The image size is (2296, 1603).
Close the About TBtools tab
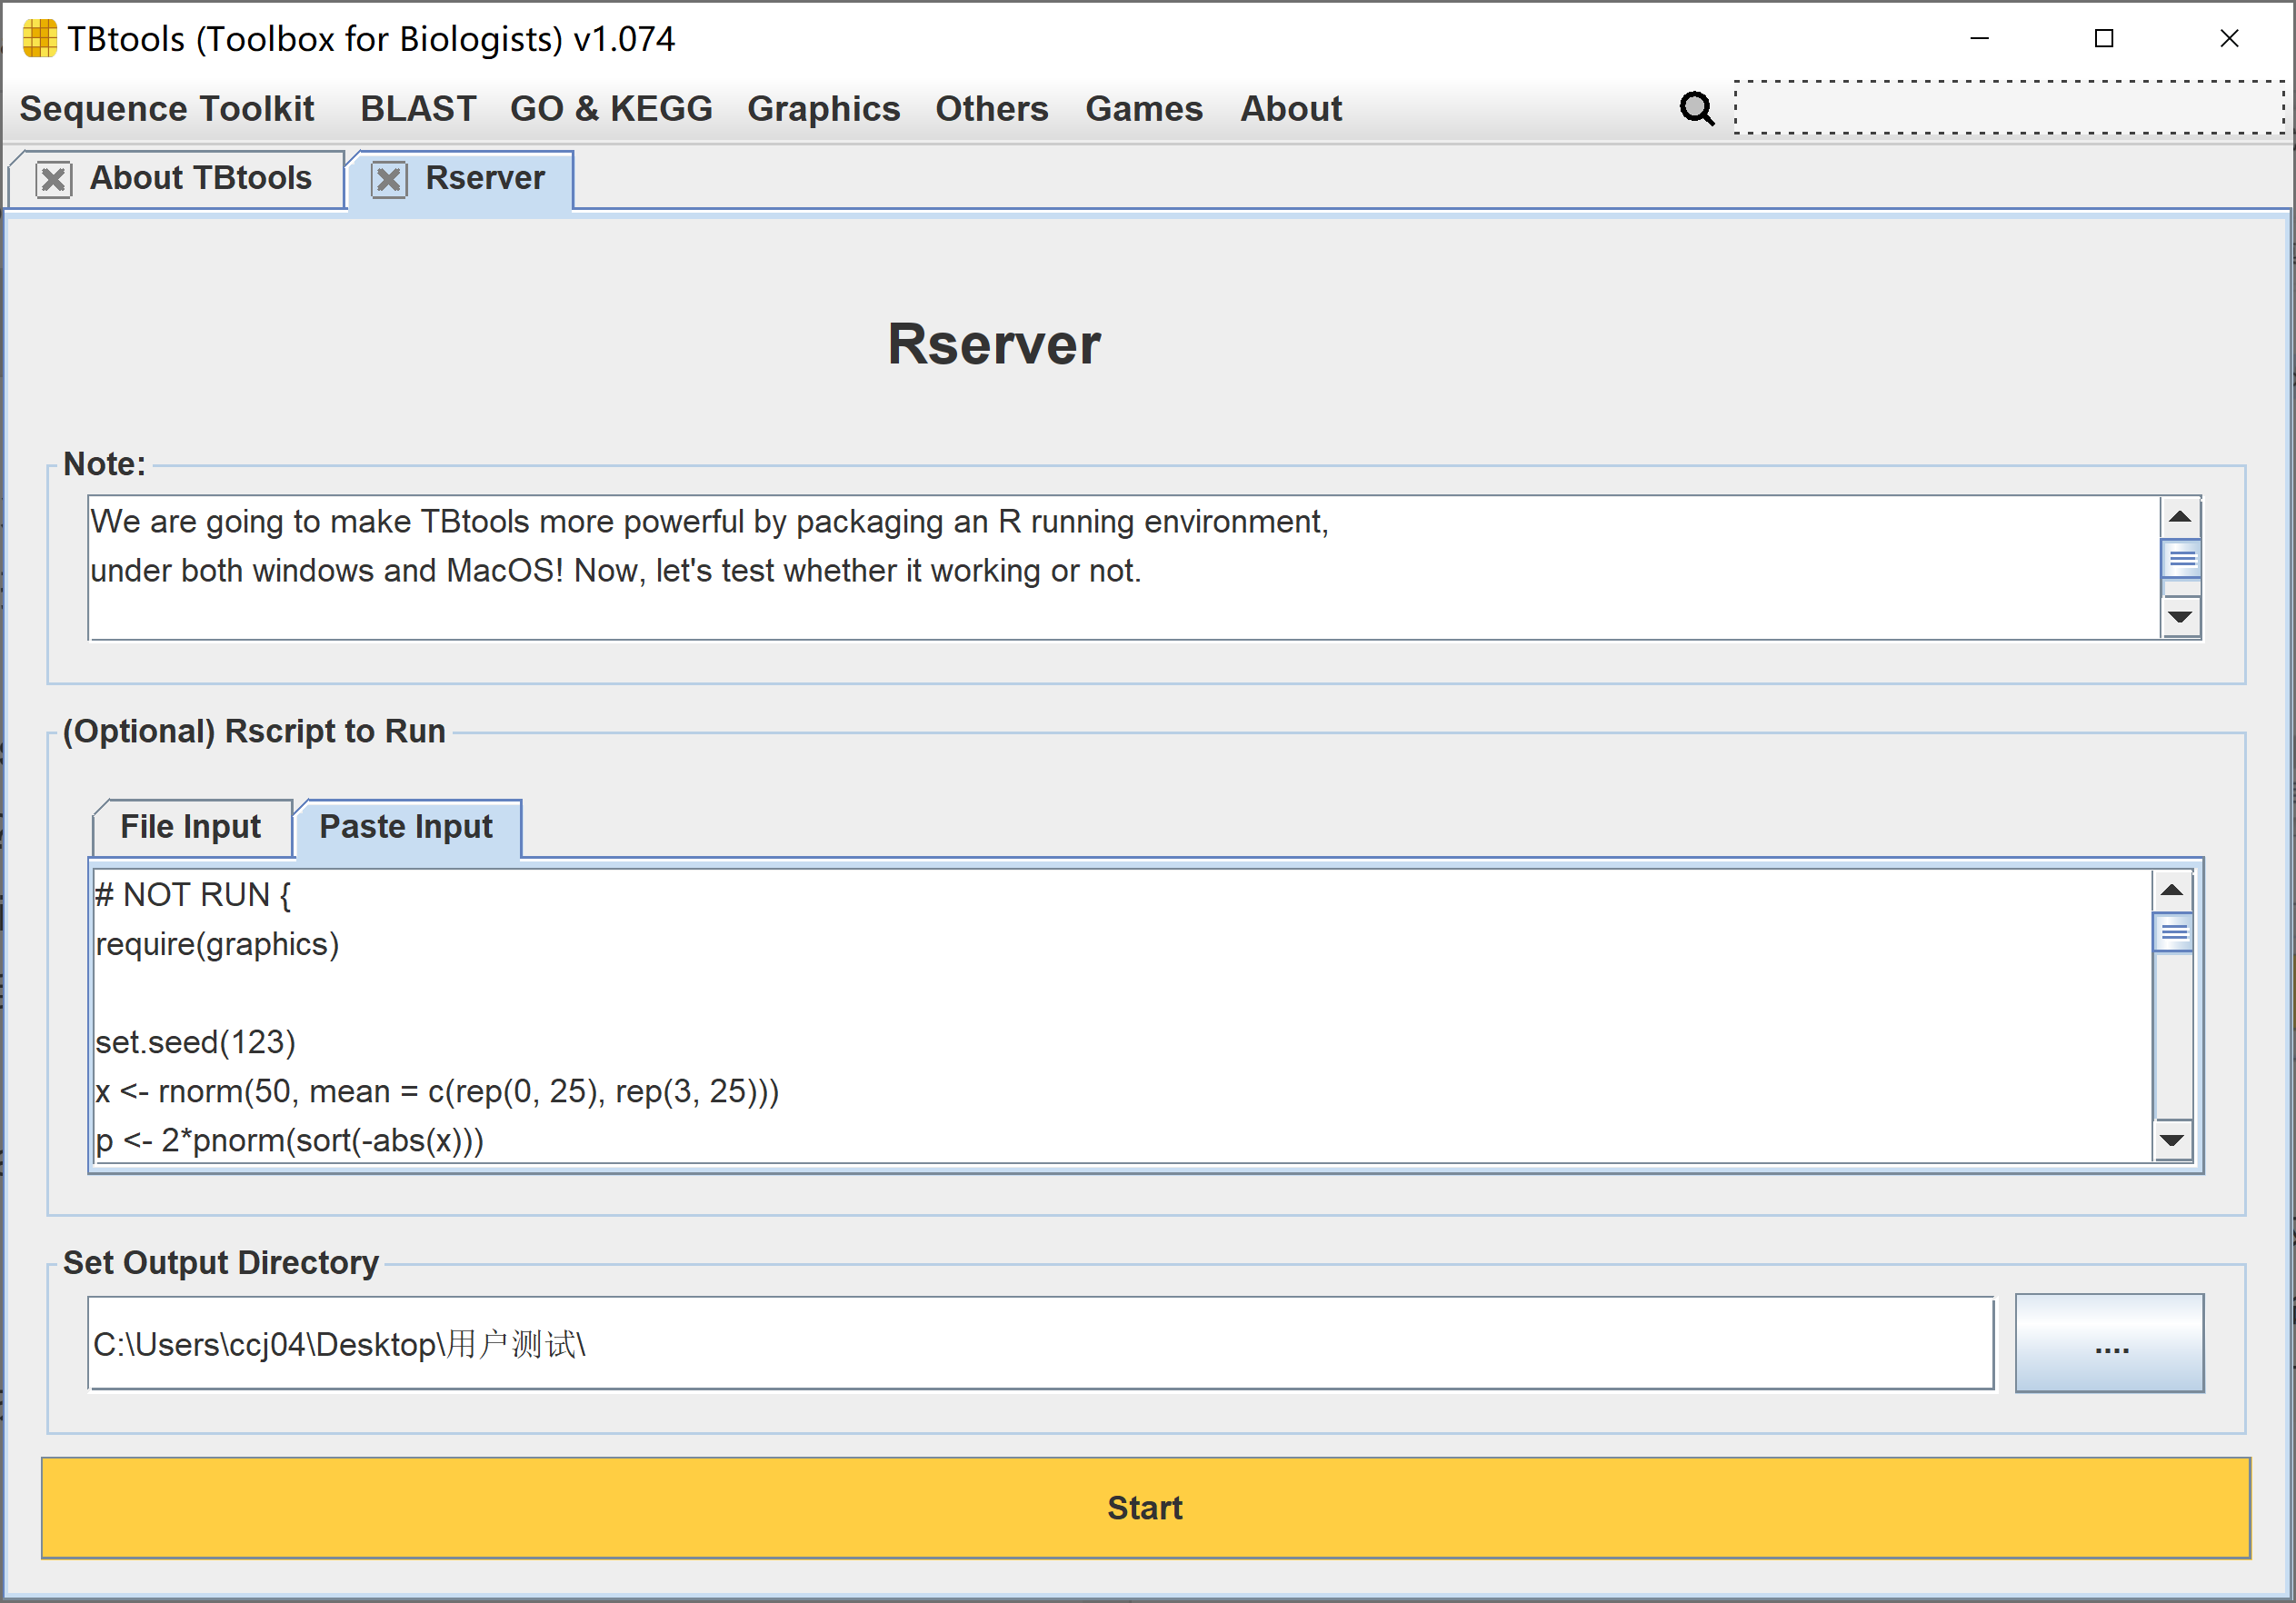click(53, 180)
